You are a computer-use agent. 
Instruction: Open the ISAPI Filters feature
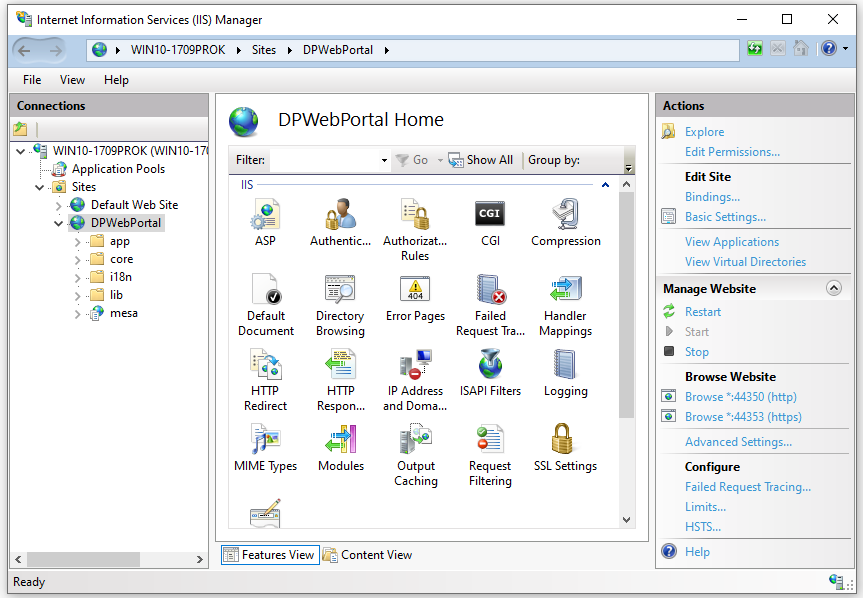click(x=490, y=372)
